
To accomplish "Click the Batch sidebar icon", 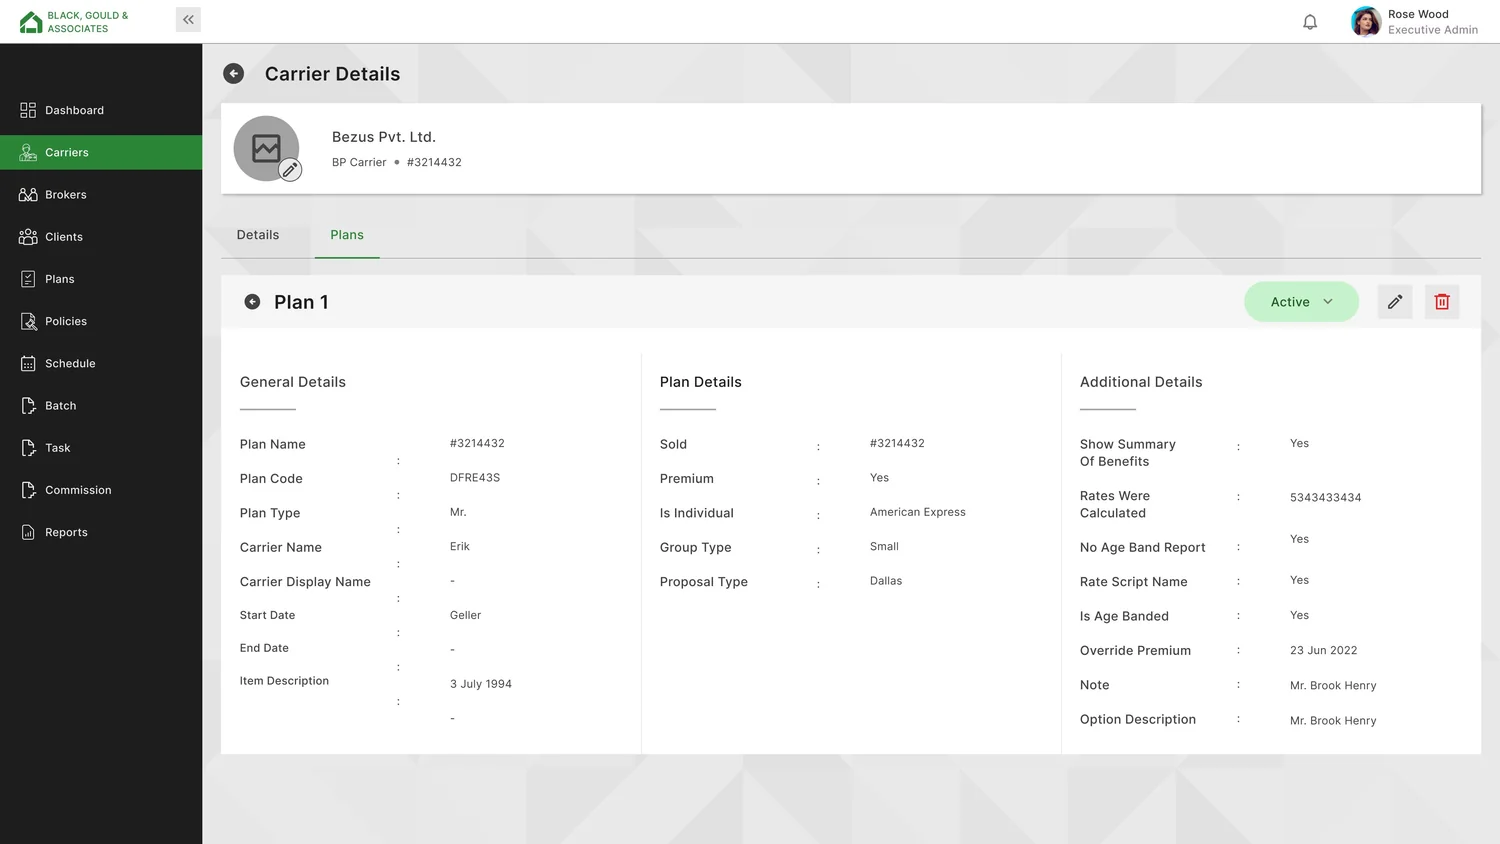I will click(x=28, y=406).
